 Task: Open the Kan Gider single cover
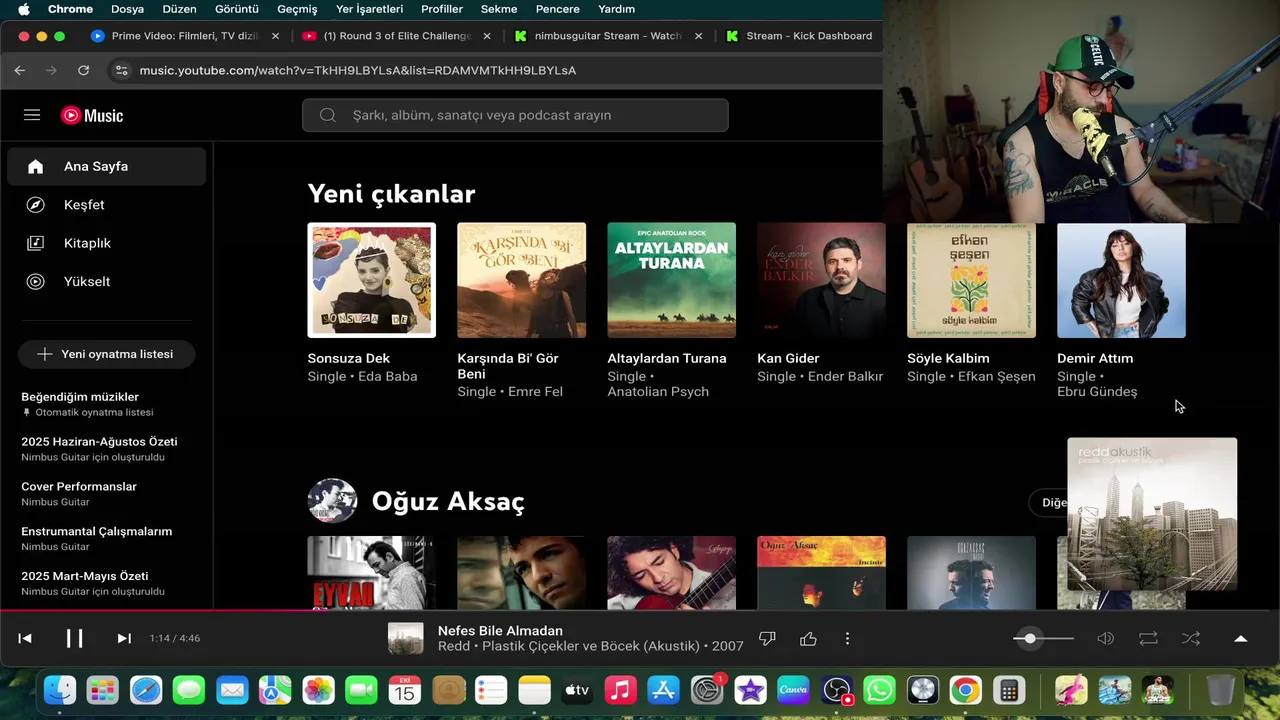(821, 280)
